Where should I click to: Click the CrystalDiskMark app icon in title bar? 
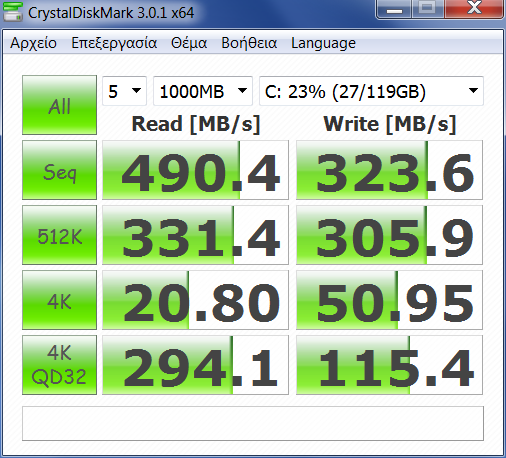click(12, 12)
